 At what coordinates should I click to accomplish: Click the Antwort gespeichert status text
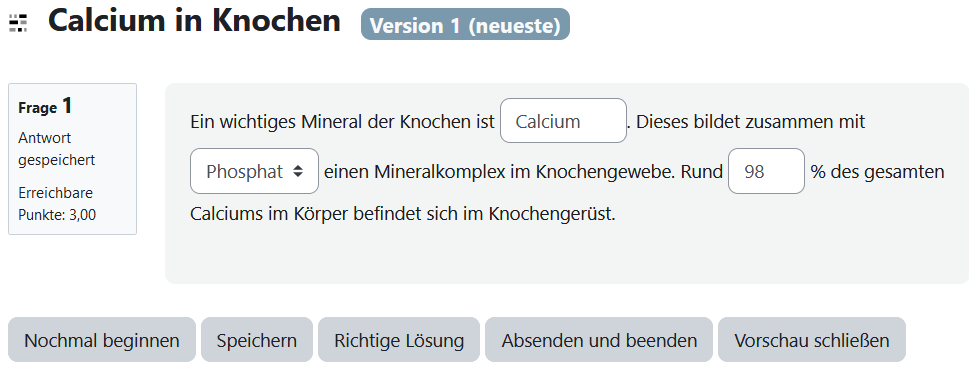click(x=57, y=149)
